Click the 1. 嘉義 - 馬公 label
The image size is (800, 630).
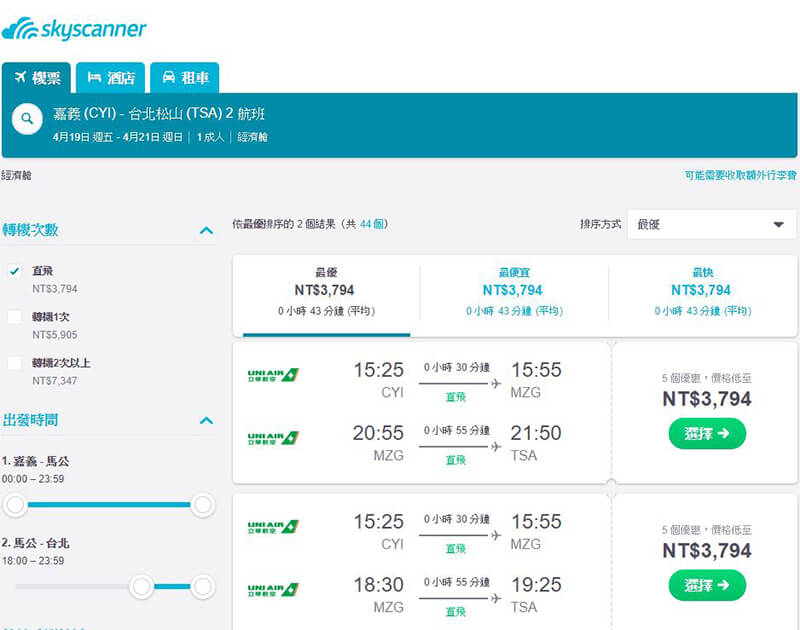35,461
